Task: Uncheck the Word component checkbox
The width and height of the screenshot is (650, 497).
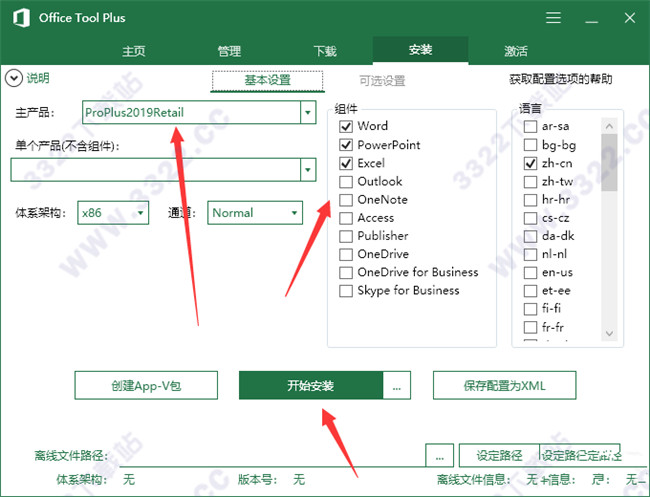Action: point(346,126)
